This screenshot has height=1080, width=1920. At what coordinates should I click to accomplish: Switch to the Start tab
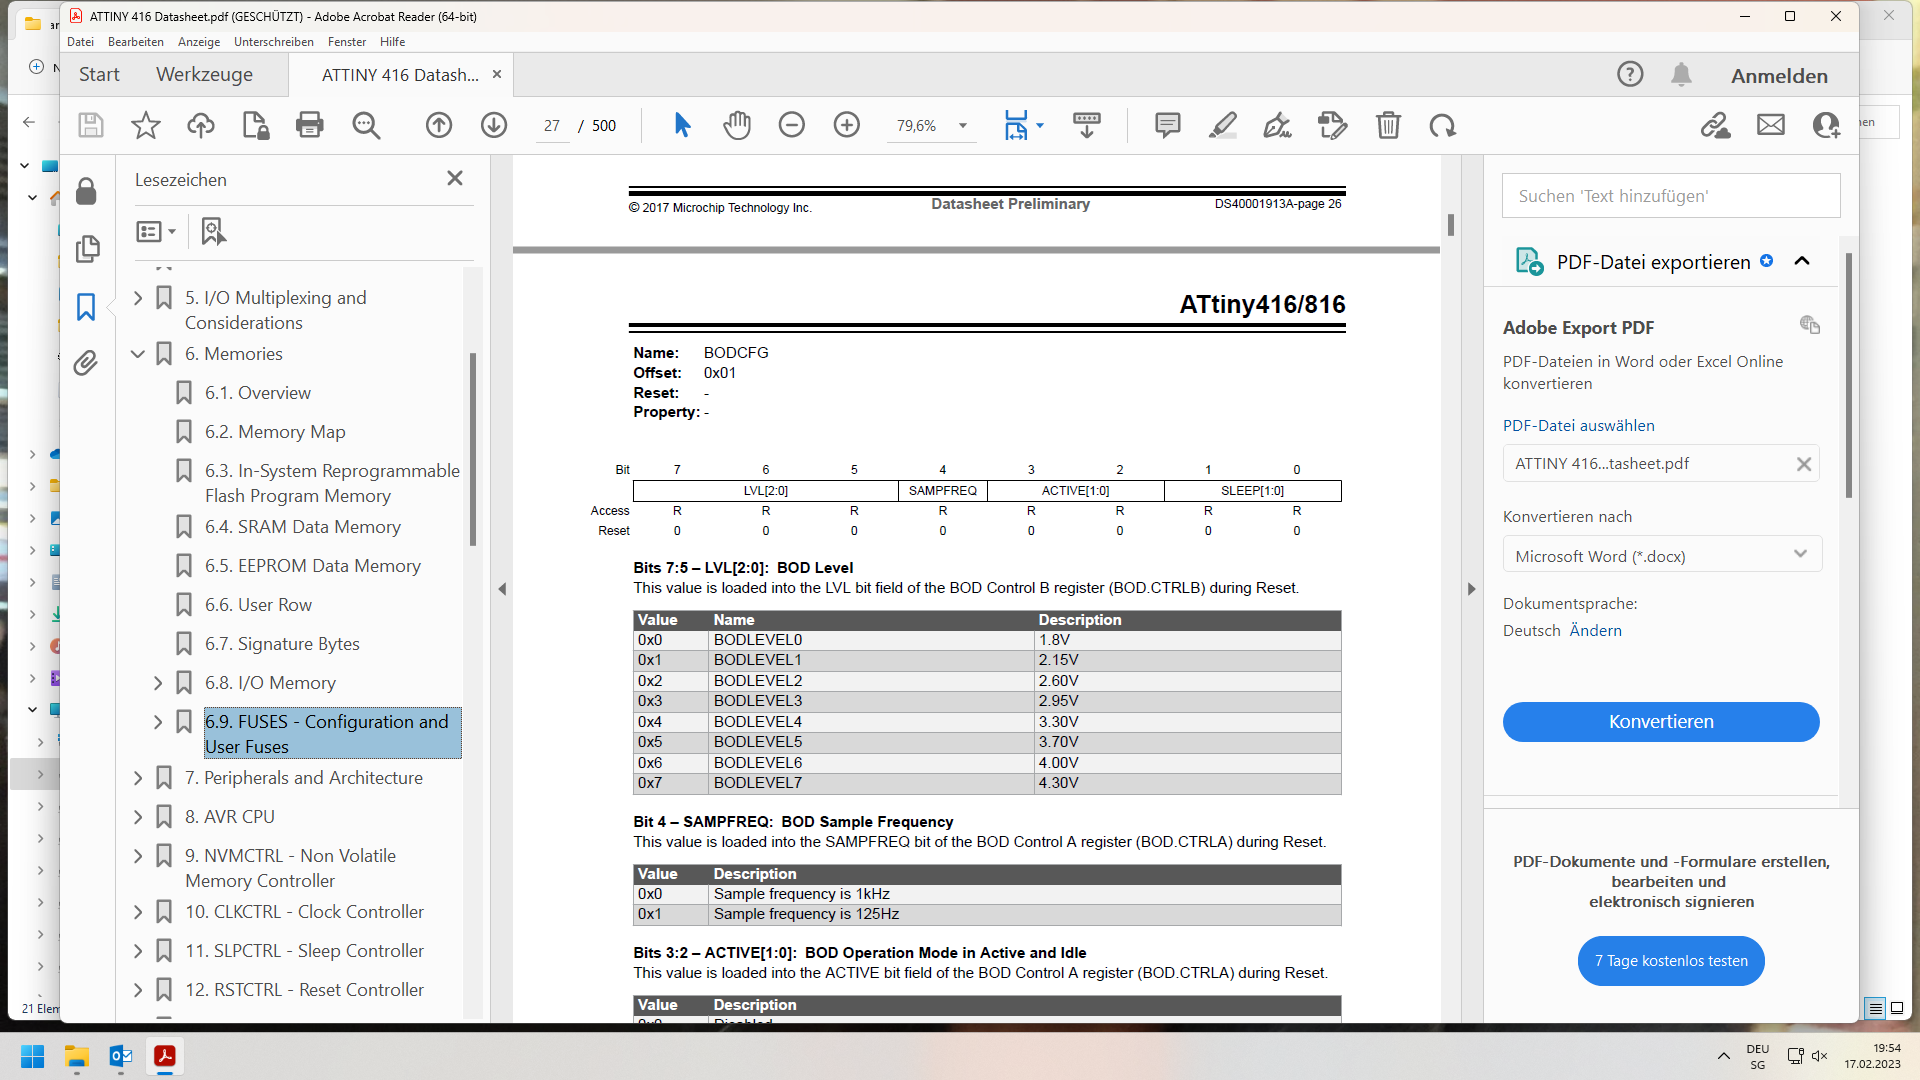tap(99, 75)
